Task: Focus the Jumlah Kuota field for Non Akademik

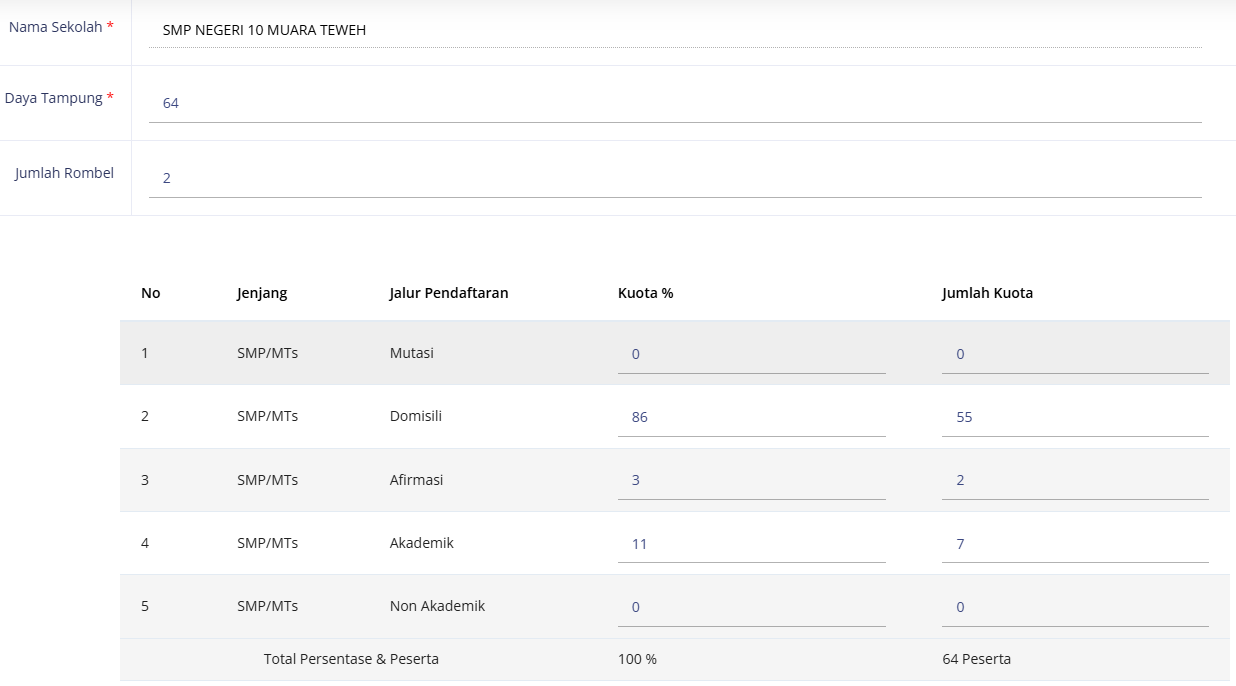Action: 1074,607
